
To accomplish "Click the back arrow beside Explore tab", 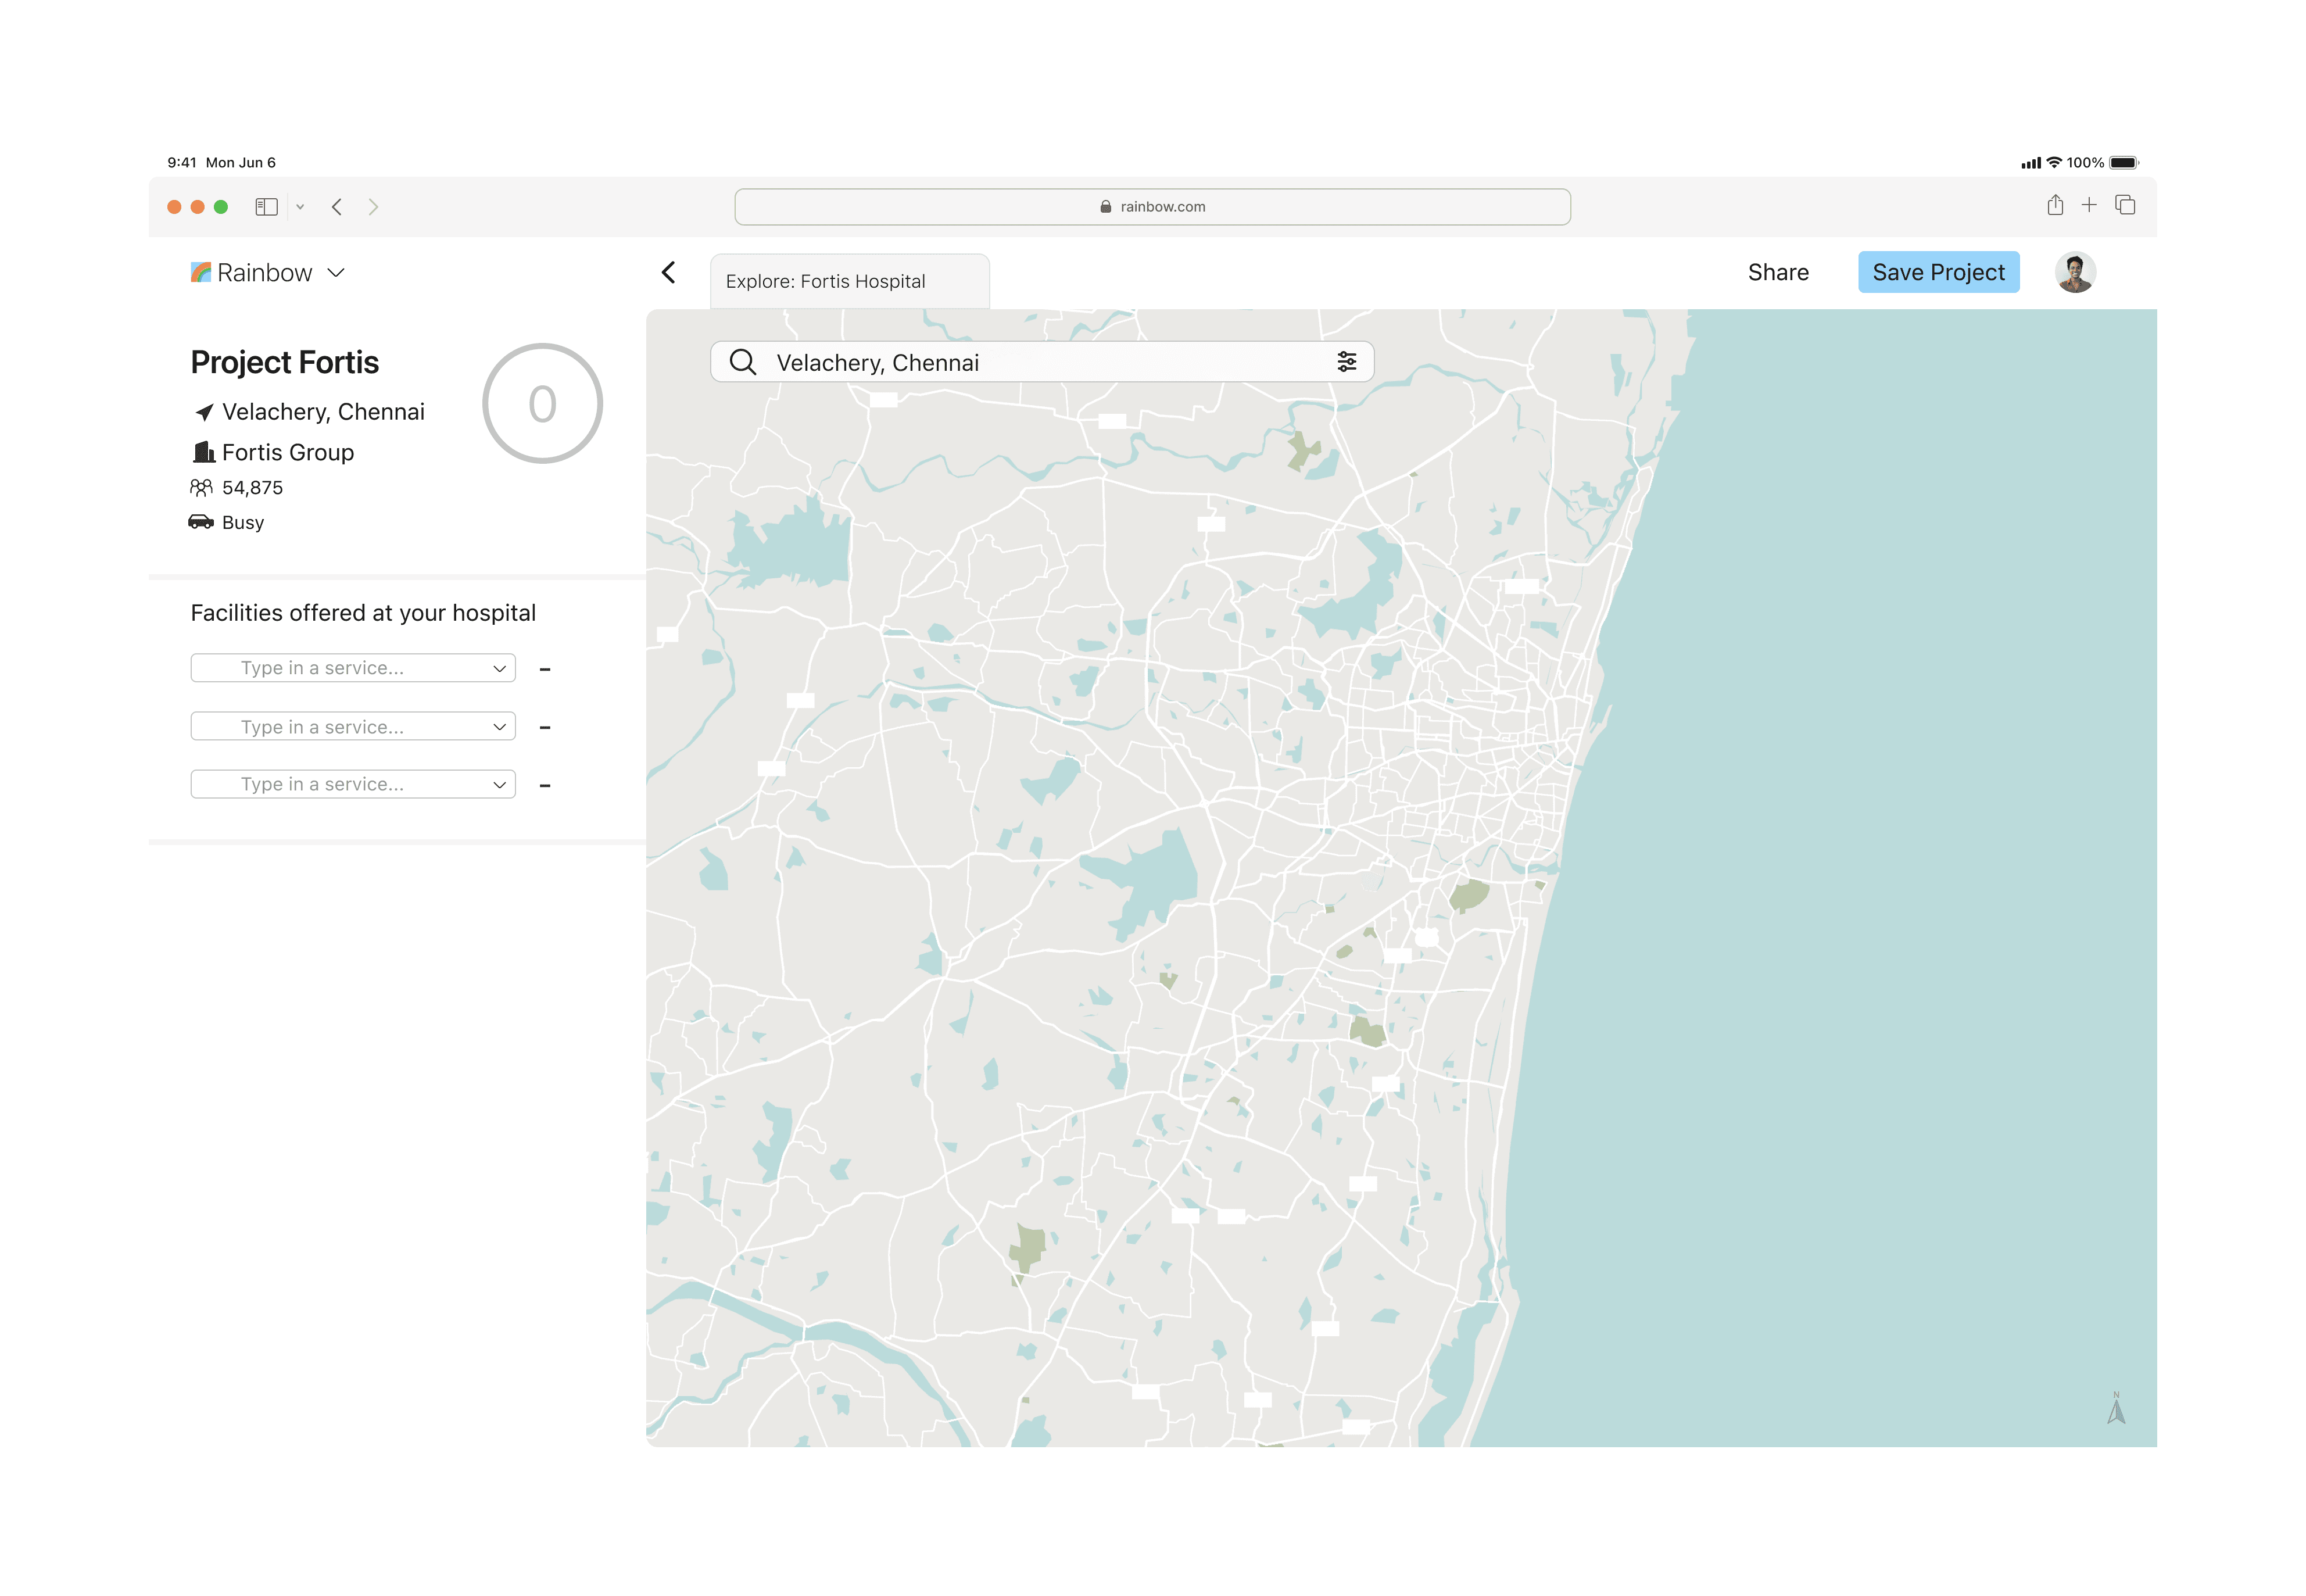I will pos(669,272).
